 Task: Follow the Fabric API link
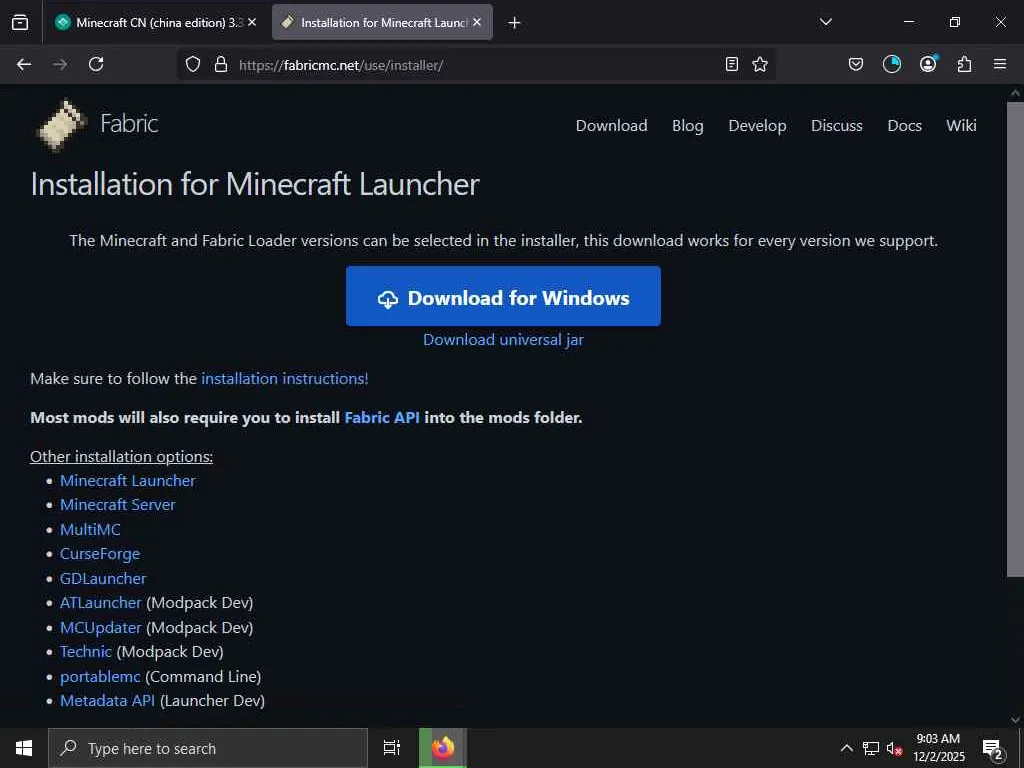[x=382, y=417]
